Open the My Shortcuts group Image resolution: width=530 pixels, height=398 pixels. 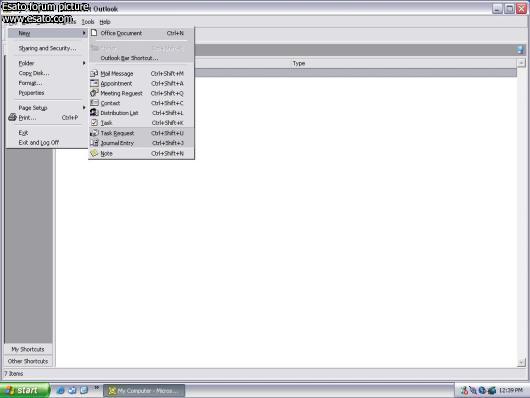[28, 349]
